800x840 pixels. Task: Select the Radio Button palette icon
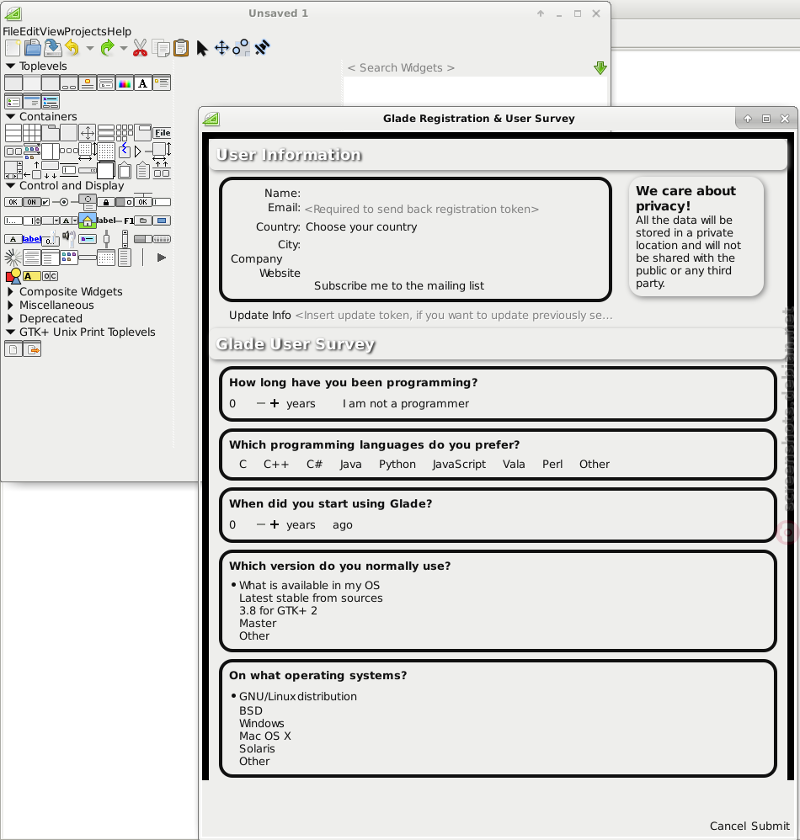tap(64, 202)
